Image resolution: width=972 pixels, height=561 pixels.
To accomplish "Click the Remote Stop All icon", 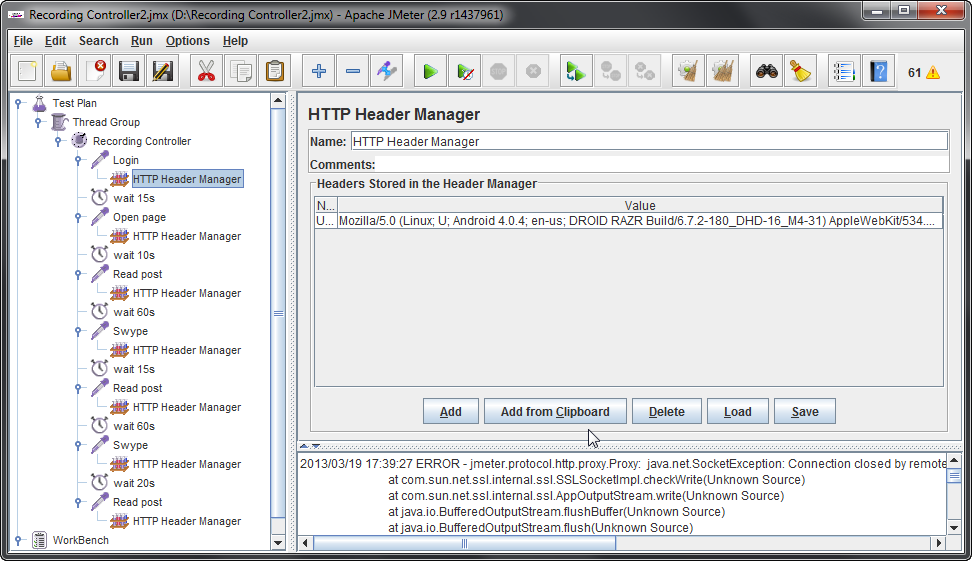I will click(x=611, y=71).
